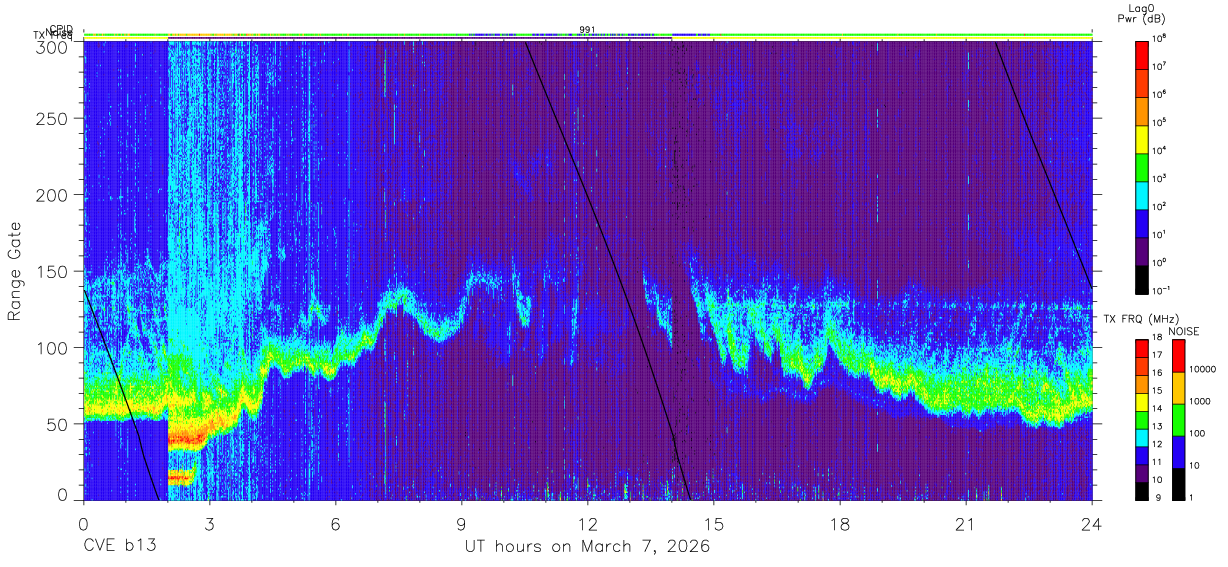Select the time-axis '9' hour tick label
Screen dimensions: 1228x567
pyautogui.click(x=461, y=525)
